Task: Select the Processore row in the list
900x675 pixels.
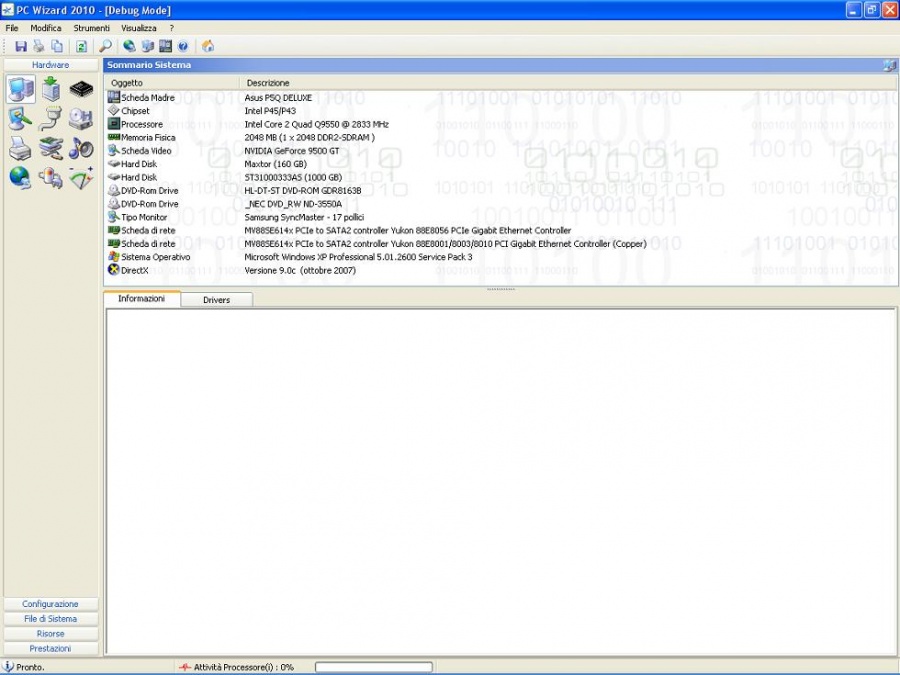Action: tap(142, 124)
